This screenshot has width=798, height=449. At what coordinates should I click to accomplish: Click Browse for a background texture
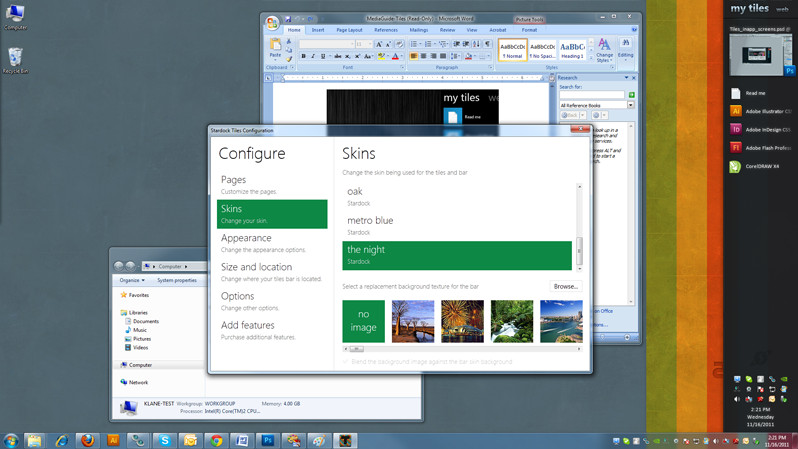coord(565,287)
